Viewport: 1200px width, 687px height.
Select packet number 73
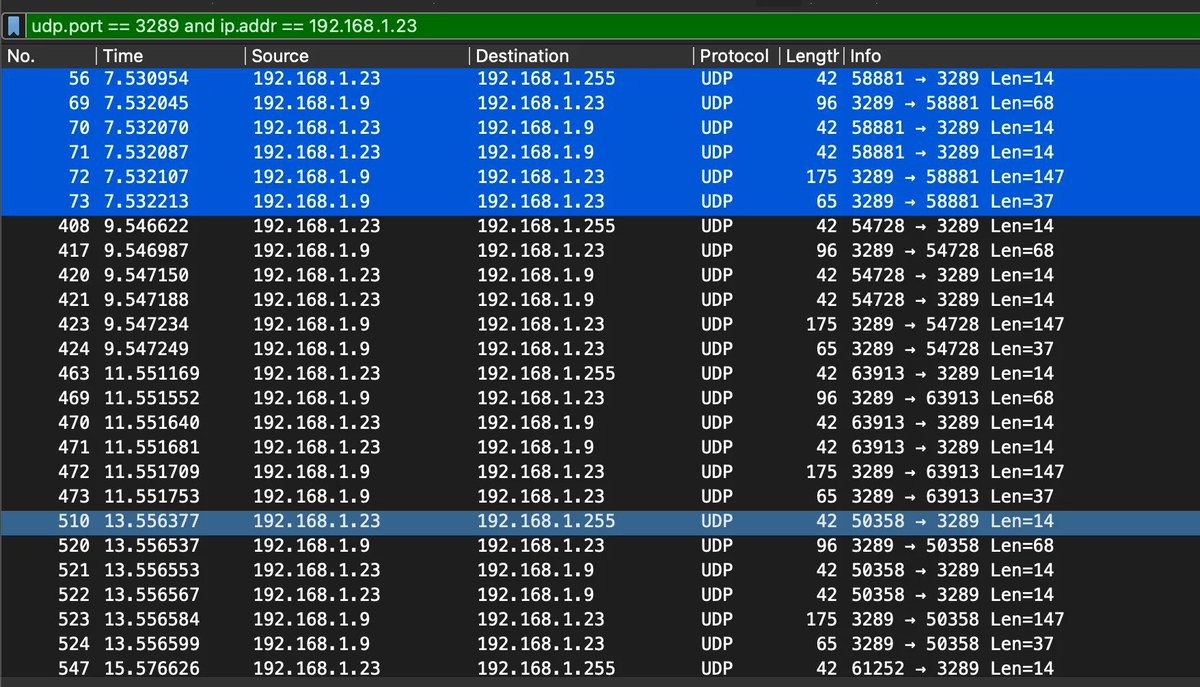pos(600,201)
